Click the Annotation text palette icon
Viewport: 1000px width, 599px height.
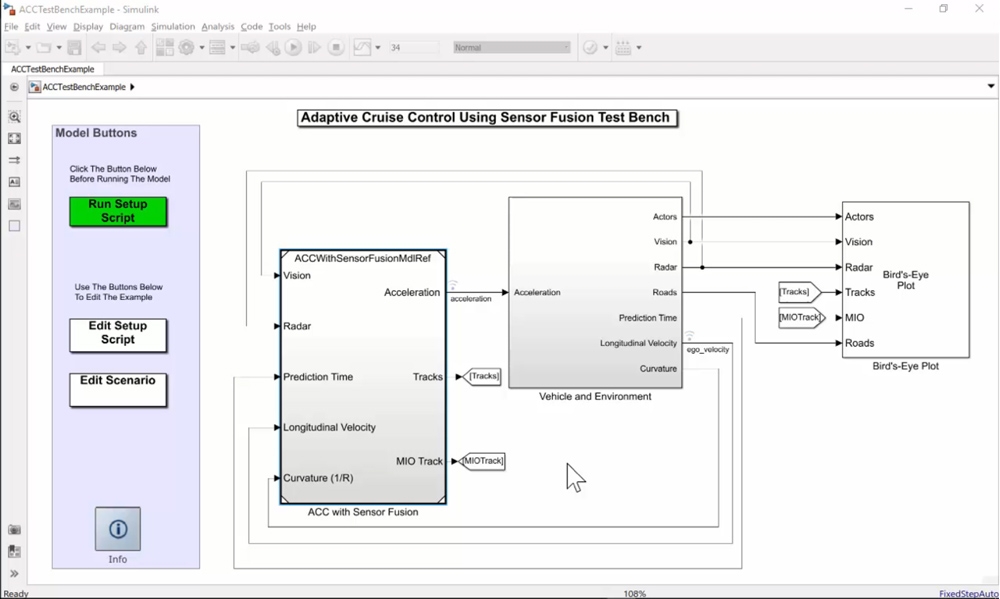pyautogui.click(x=14, y=182)
